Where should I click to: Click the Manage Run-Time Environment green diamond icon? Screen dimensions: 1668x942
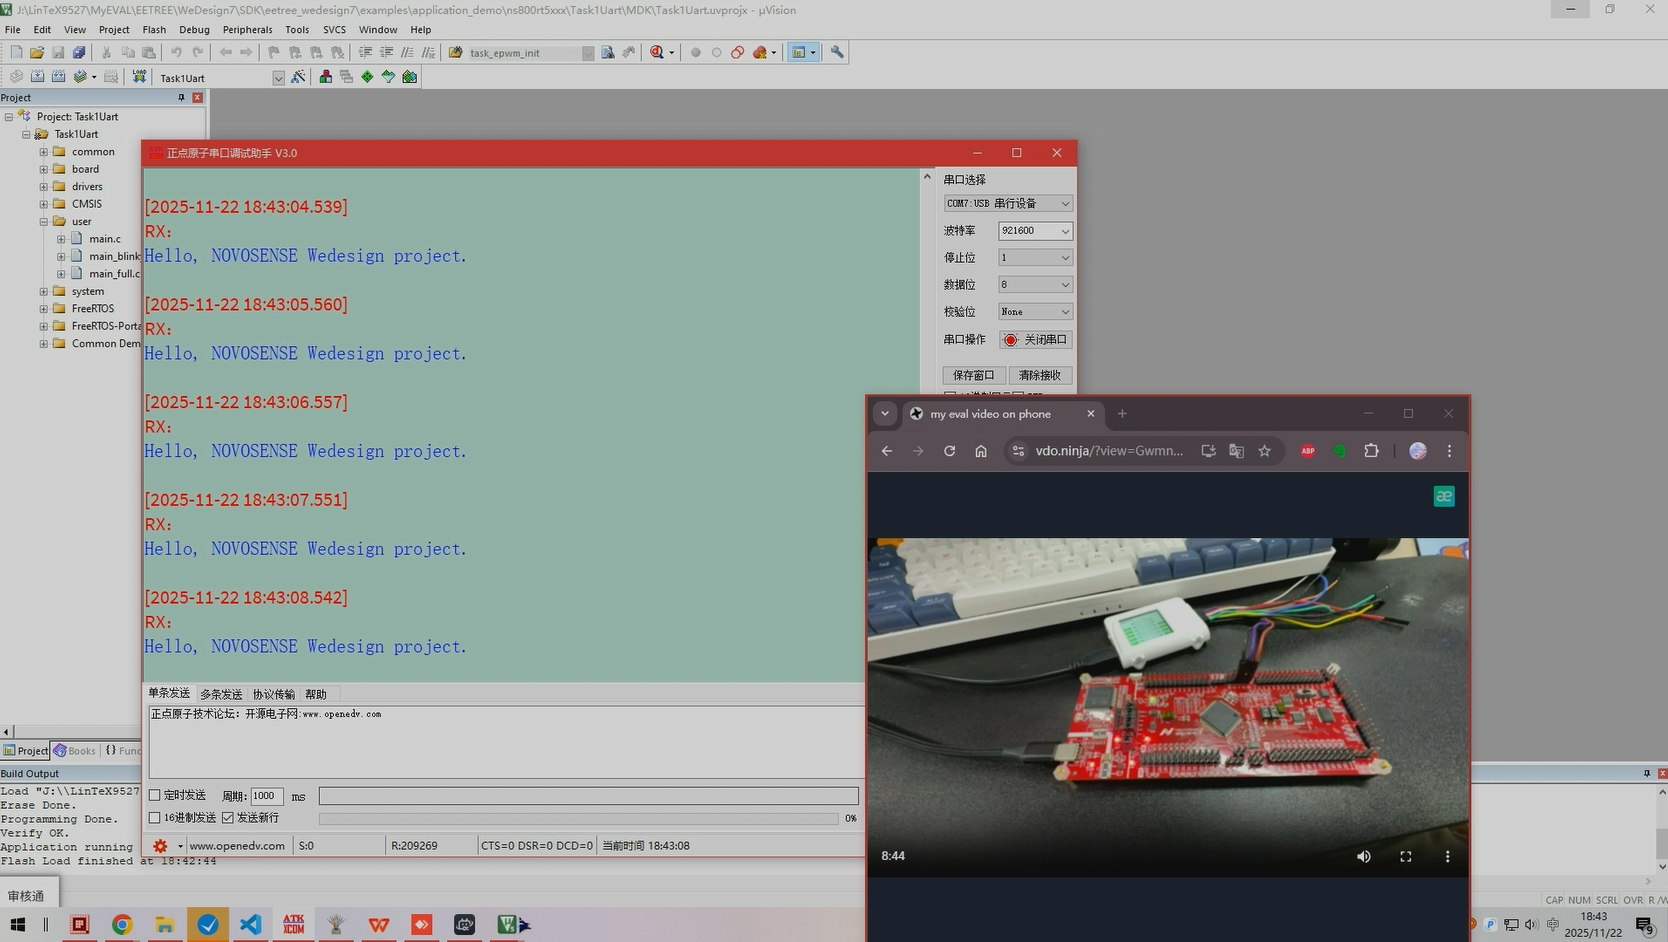[367, 77]
